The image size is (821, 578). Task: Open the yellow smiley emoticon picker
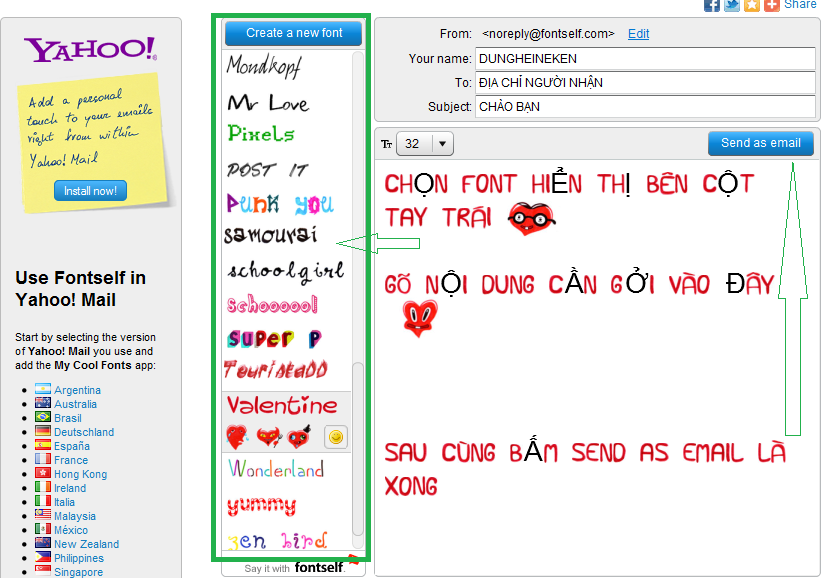(336, 437)
